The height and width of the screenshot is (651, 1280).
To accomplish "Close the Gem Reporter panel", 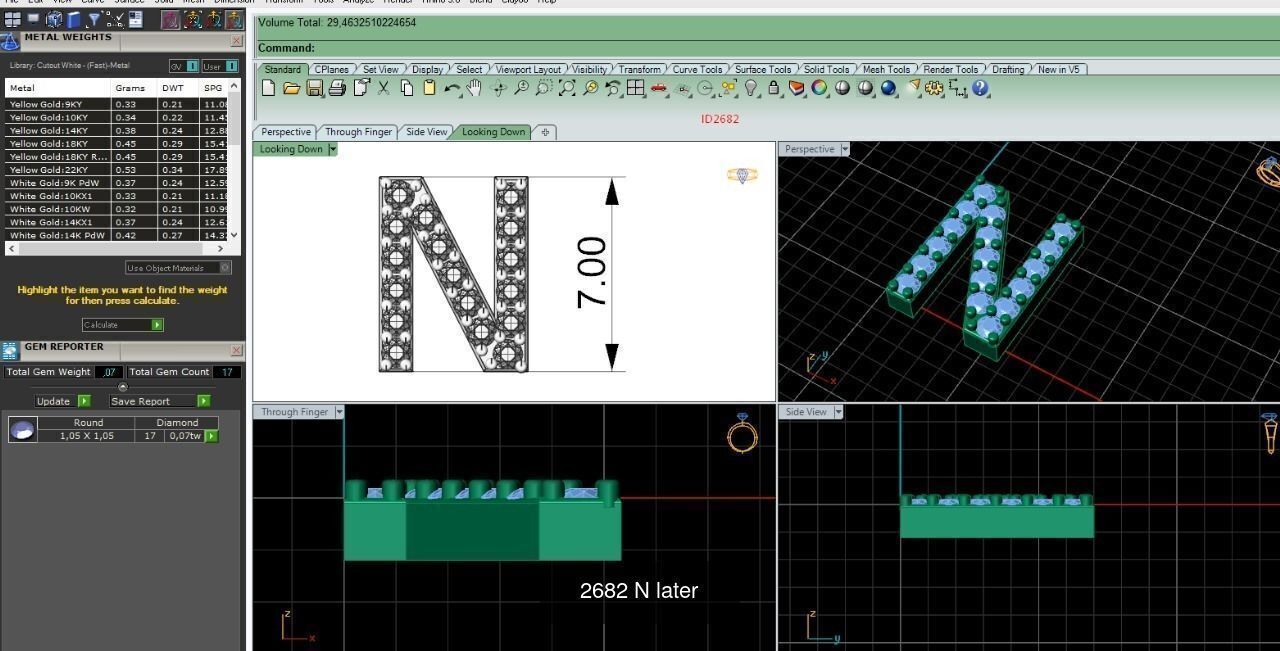I will tap(236, 350).
